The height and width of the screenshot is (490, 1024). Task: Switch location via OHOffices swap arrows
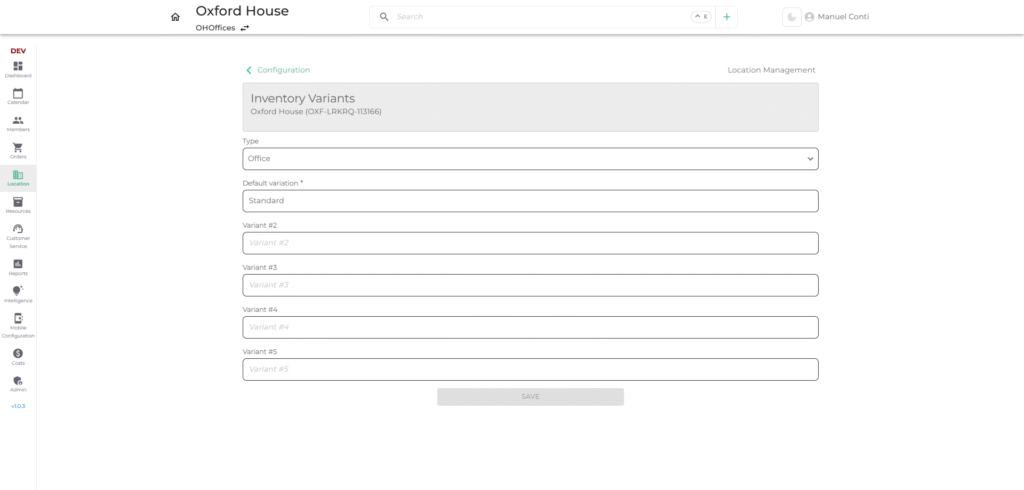tap(245, 29)
